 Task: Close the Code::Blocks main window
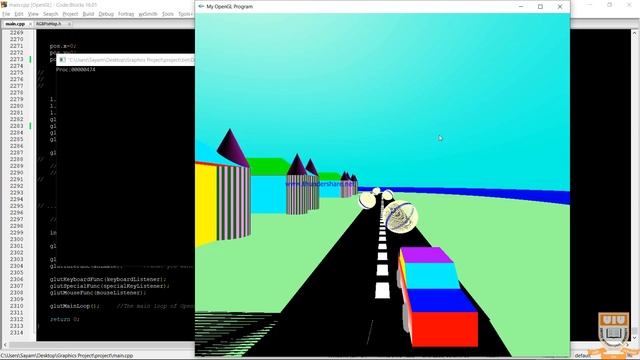[x=629, y=5]
